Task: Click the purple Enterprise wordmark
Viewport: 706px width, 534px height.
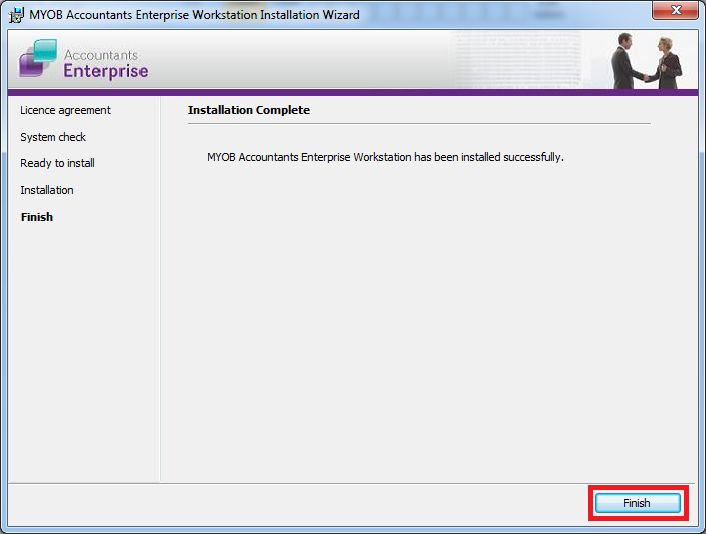Action: coord(105,71)
